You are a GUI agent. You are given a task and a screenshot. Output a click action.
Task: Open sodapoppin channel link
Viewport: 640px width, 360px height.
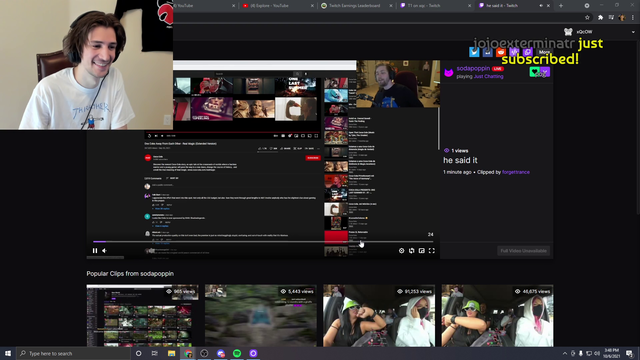click(x=473, y=68)
